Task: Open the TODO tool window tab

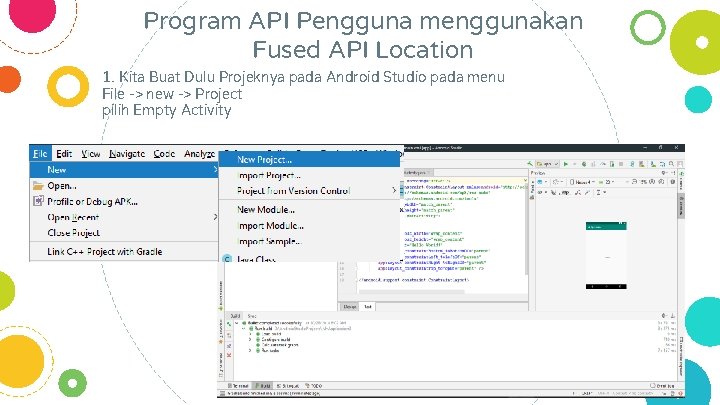Action: coord(314,386)
